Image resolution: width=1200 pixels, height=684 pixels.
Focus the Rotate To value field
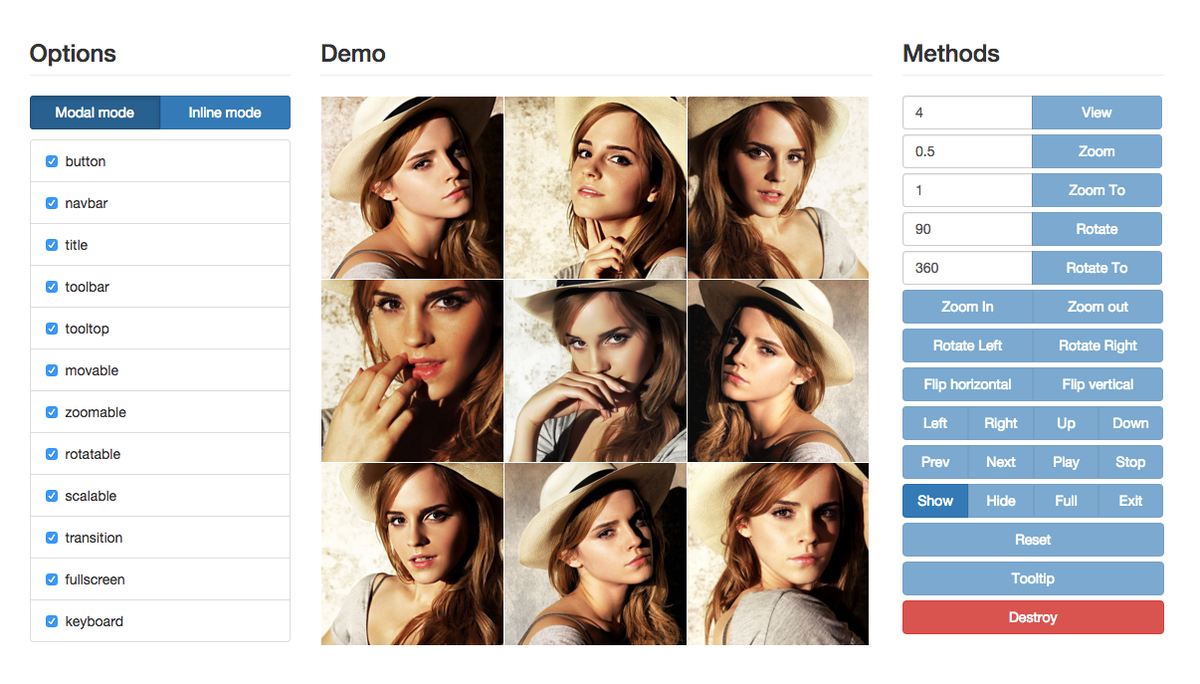point(967,268)
